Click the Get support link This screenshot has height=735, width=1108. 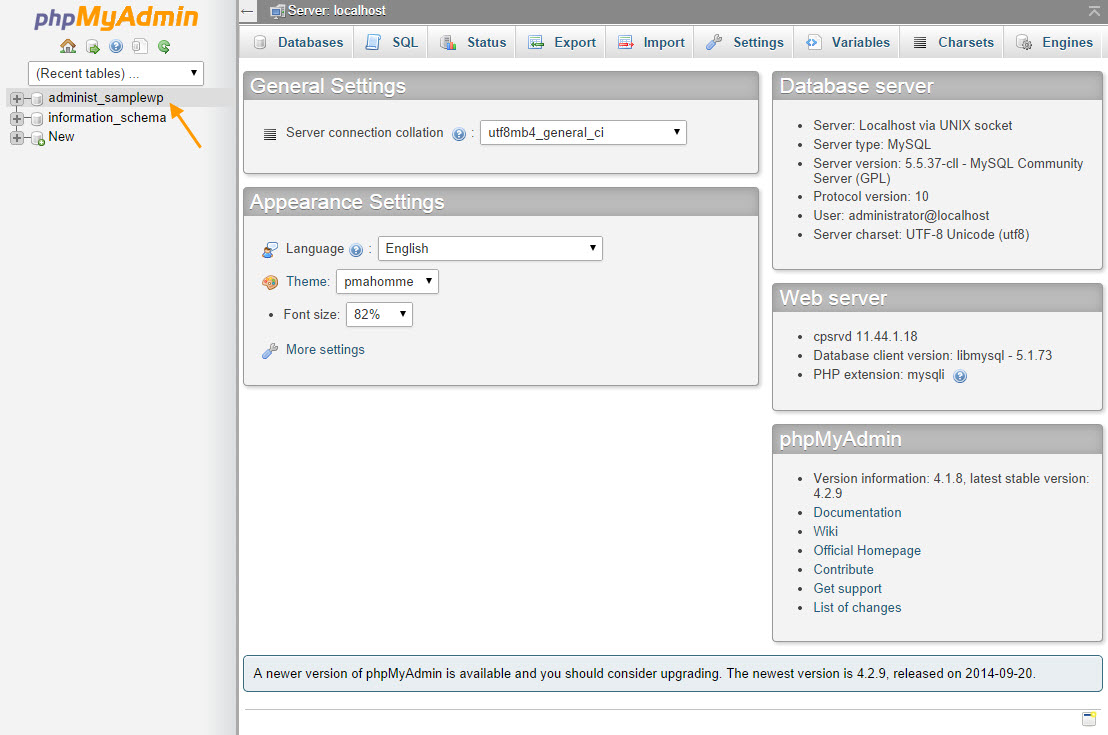pyautogui.click(x=847, y=589)
